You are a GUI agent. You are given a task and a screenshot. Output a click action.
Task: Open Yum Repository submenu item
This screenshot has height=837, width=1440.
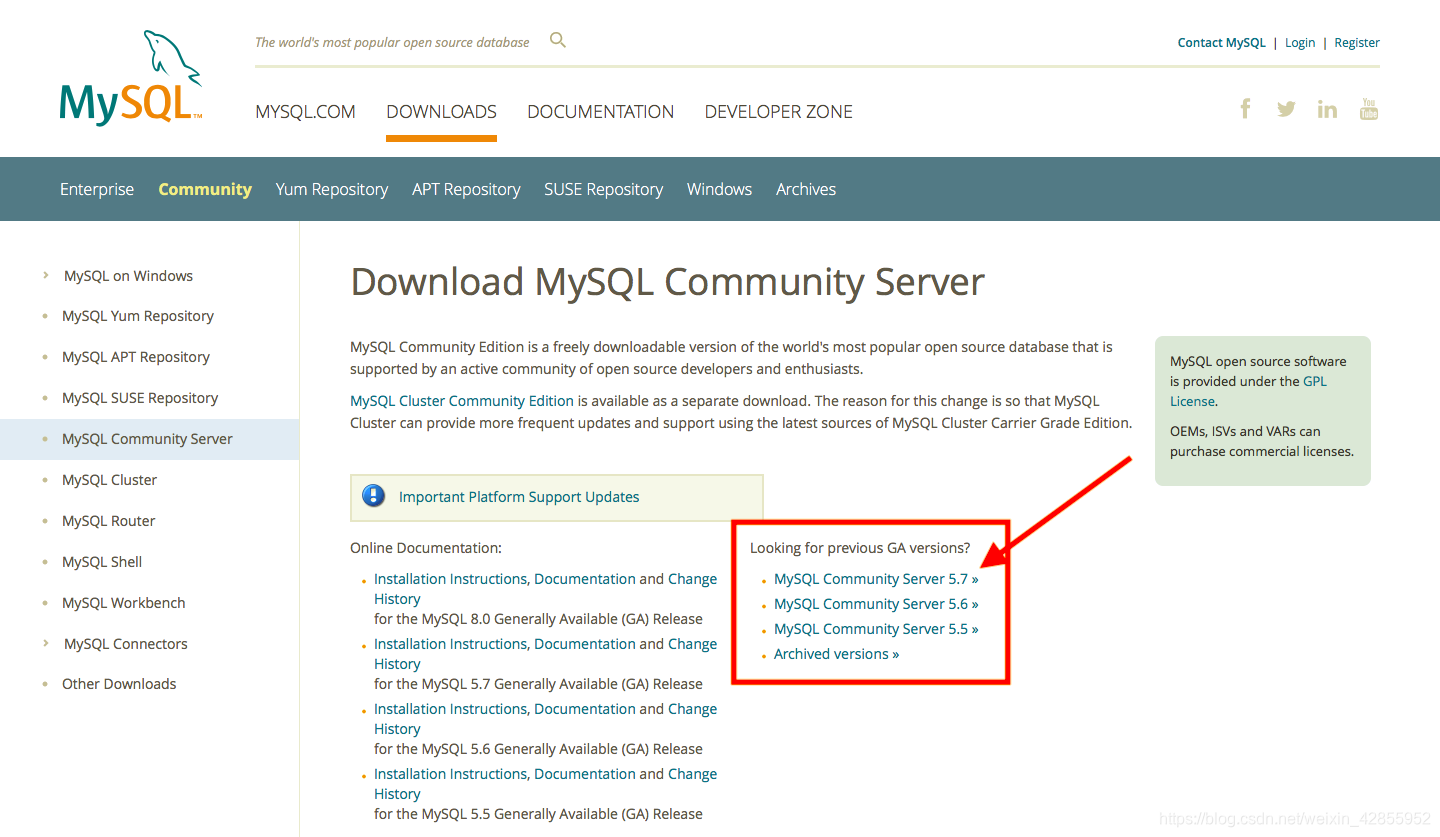point(332,189)
